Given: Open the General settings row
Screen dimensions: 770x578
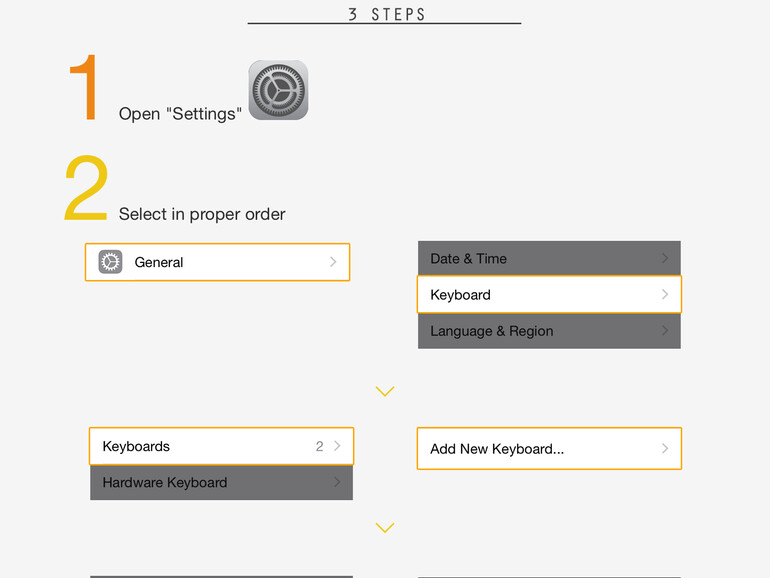Looking at the screenshot, I should (x=217, y=262).
